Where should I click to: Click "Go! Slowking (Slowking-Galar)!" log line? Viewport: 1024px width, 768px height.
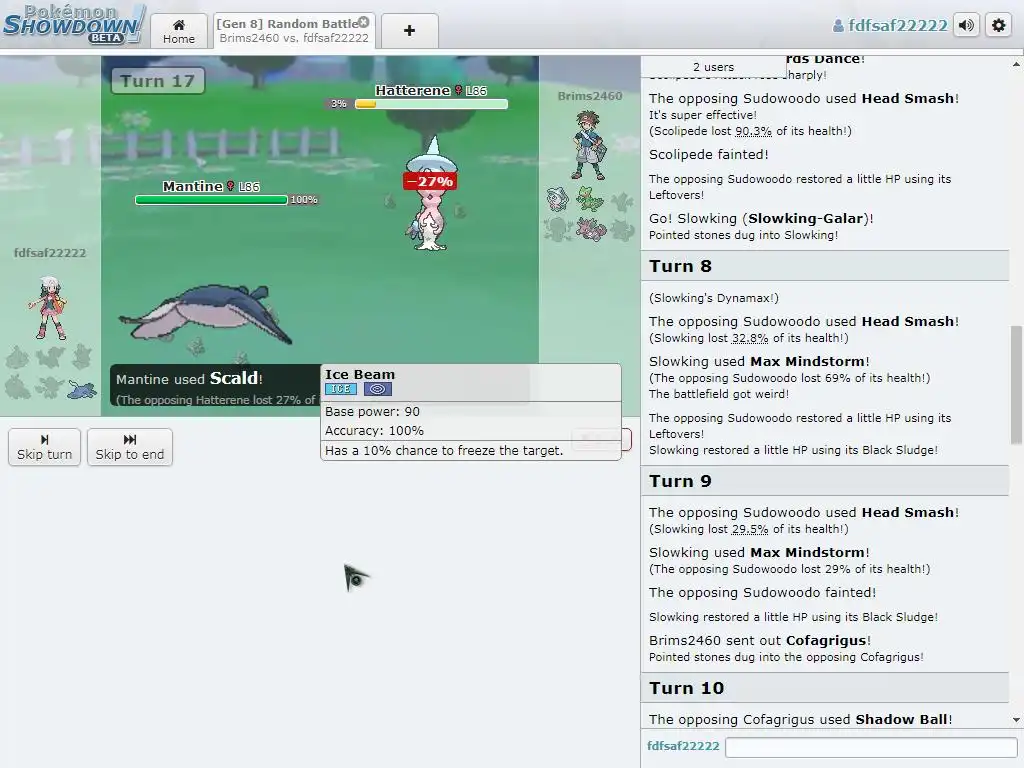coord(761,218)
